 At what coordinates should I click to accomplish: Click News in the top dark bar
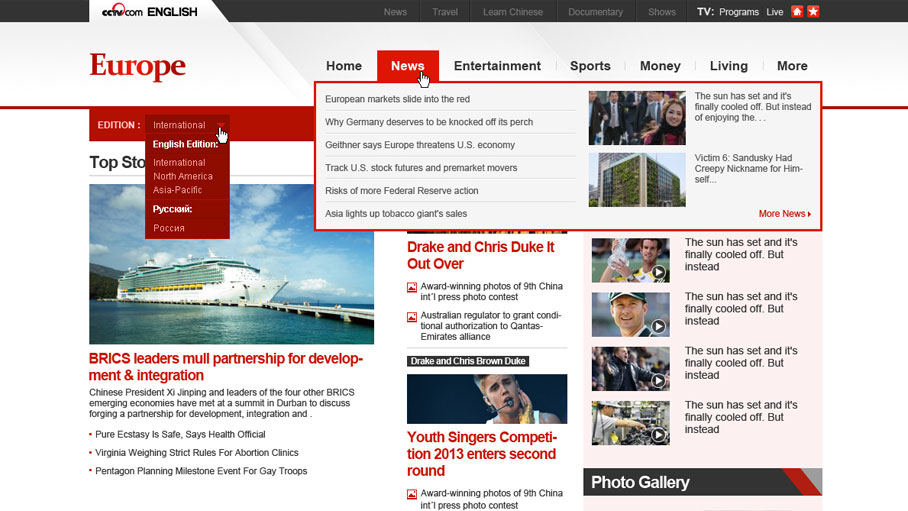(x=395, y=12)
